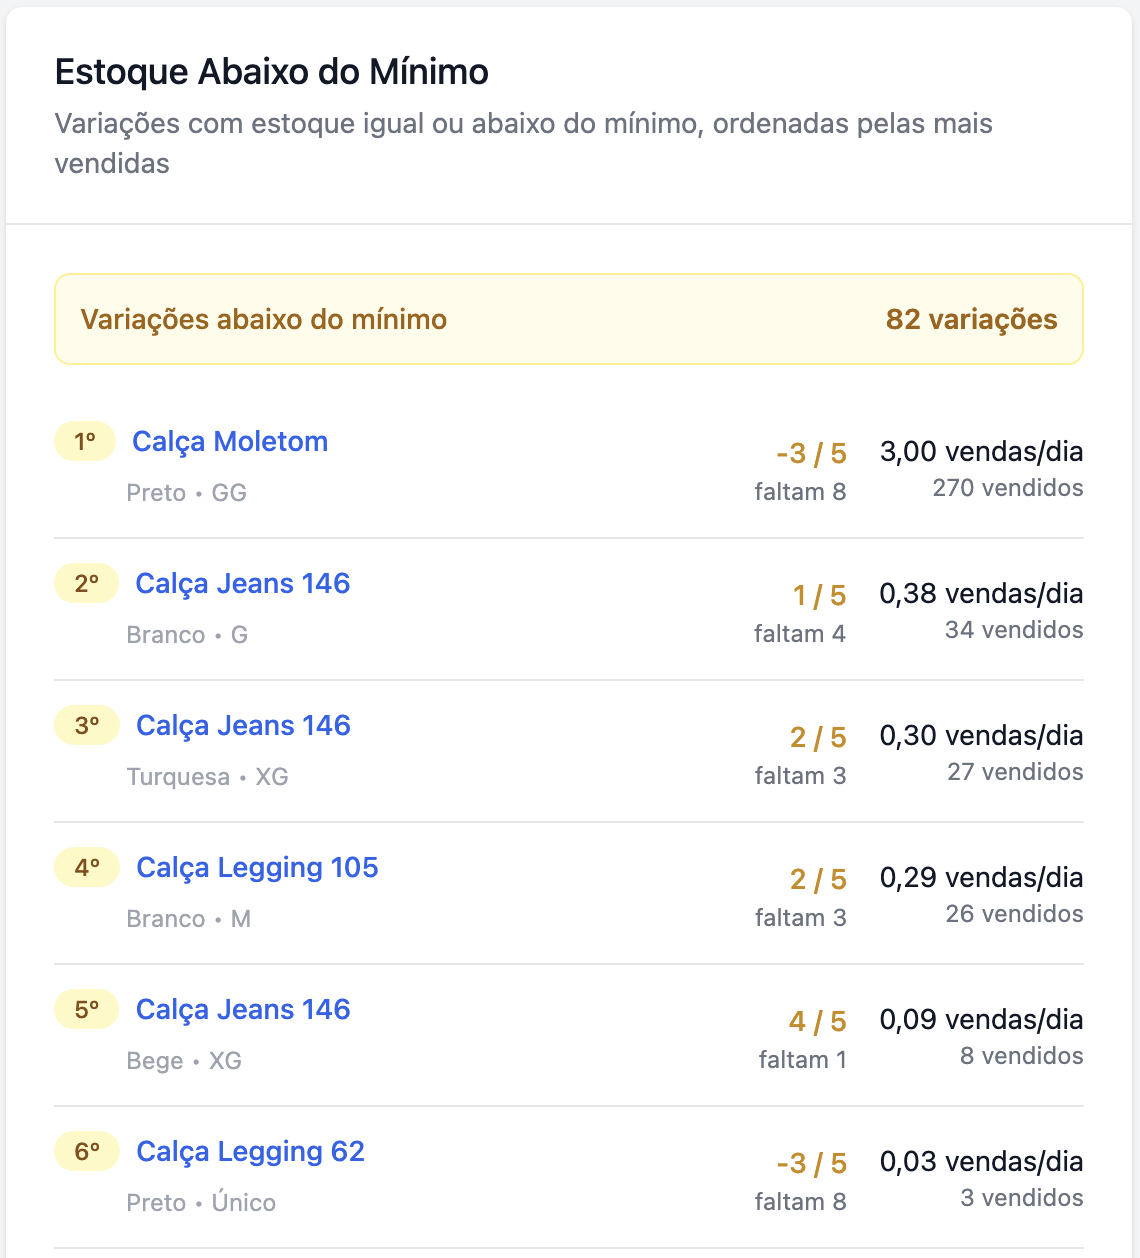Click the Turquesa • XG variant label
Screen dimensions: 1140x1258
[x=207, y=777]
